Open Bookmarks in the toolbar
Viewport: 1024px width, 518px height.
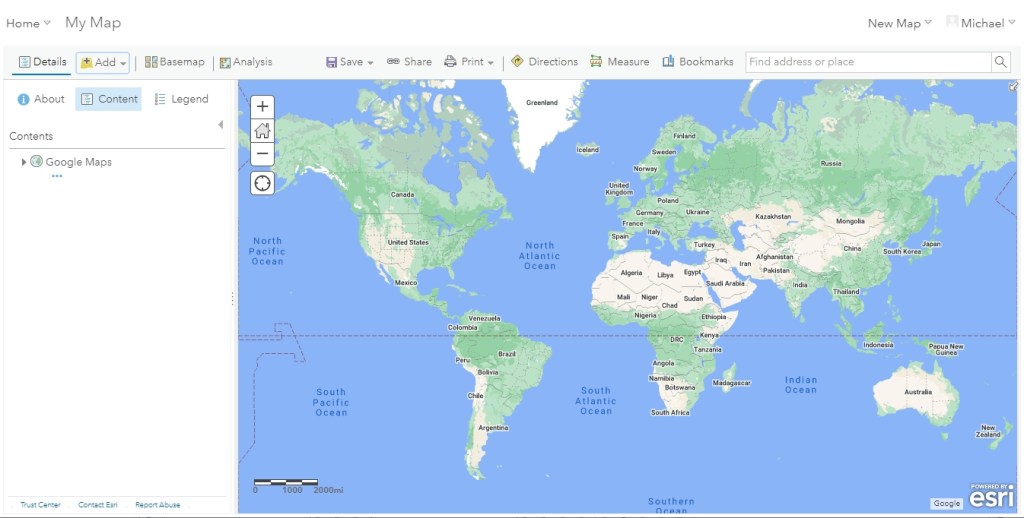(x=697, y=62)
